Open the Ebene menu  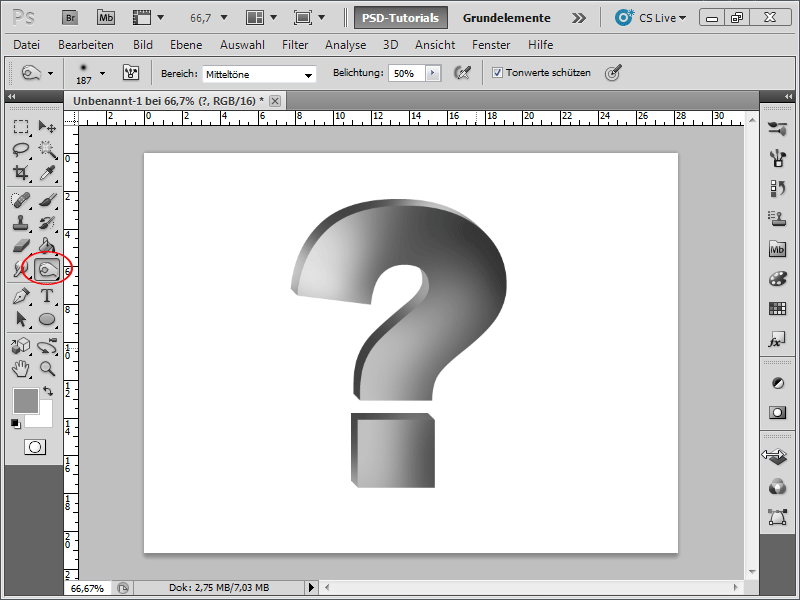click(x=186, y=45)
